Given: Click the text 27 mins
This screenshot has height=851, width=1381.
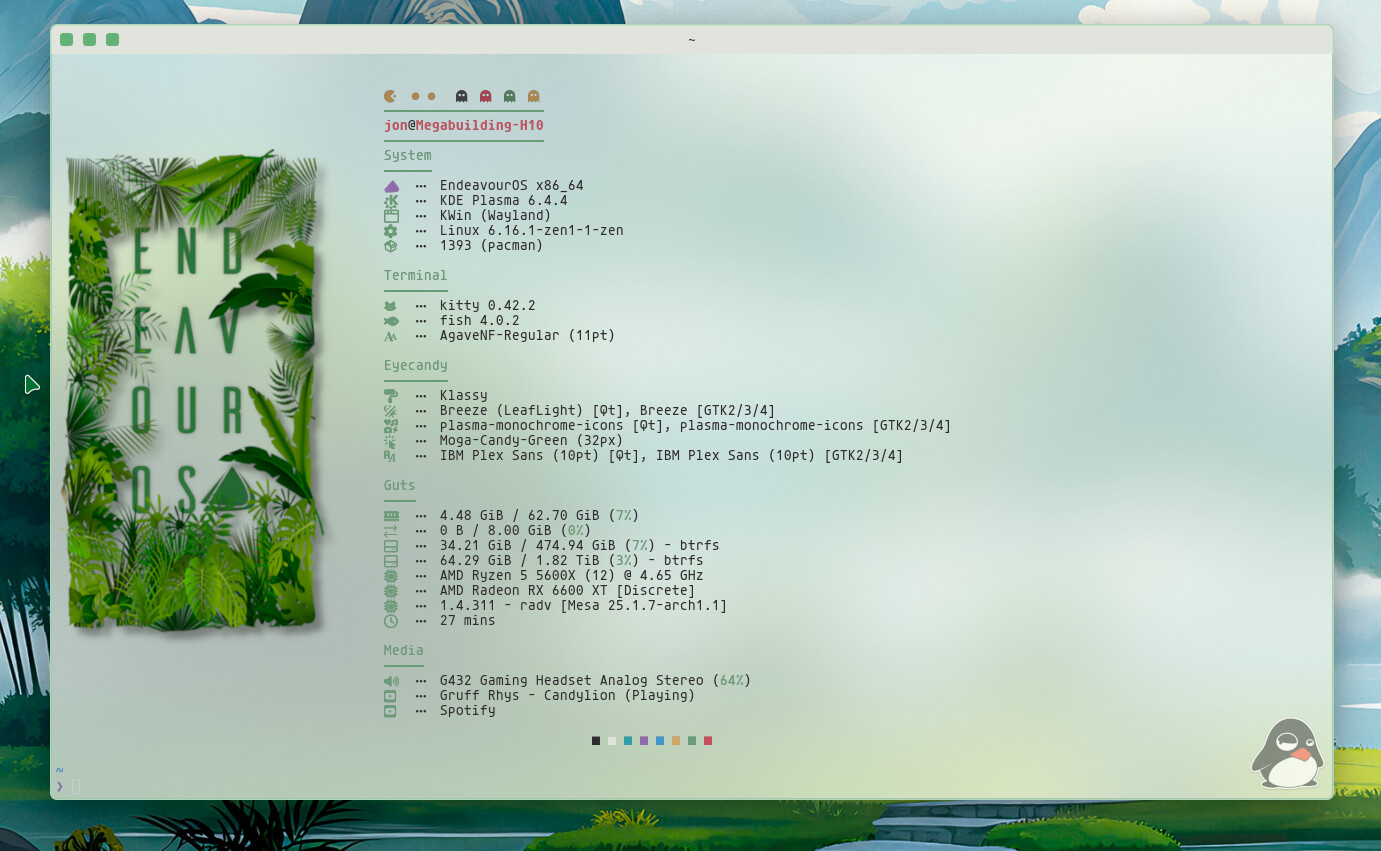Looking at the screenshot, I should 468,620.
